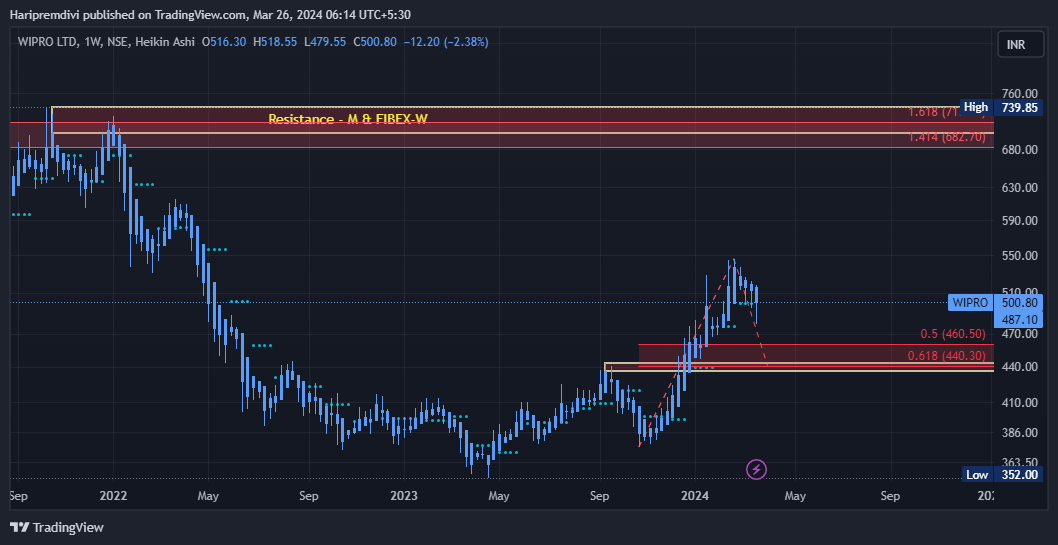Click the 550.00 price axis label

click(x=1020, y=256)
